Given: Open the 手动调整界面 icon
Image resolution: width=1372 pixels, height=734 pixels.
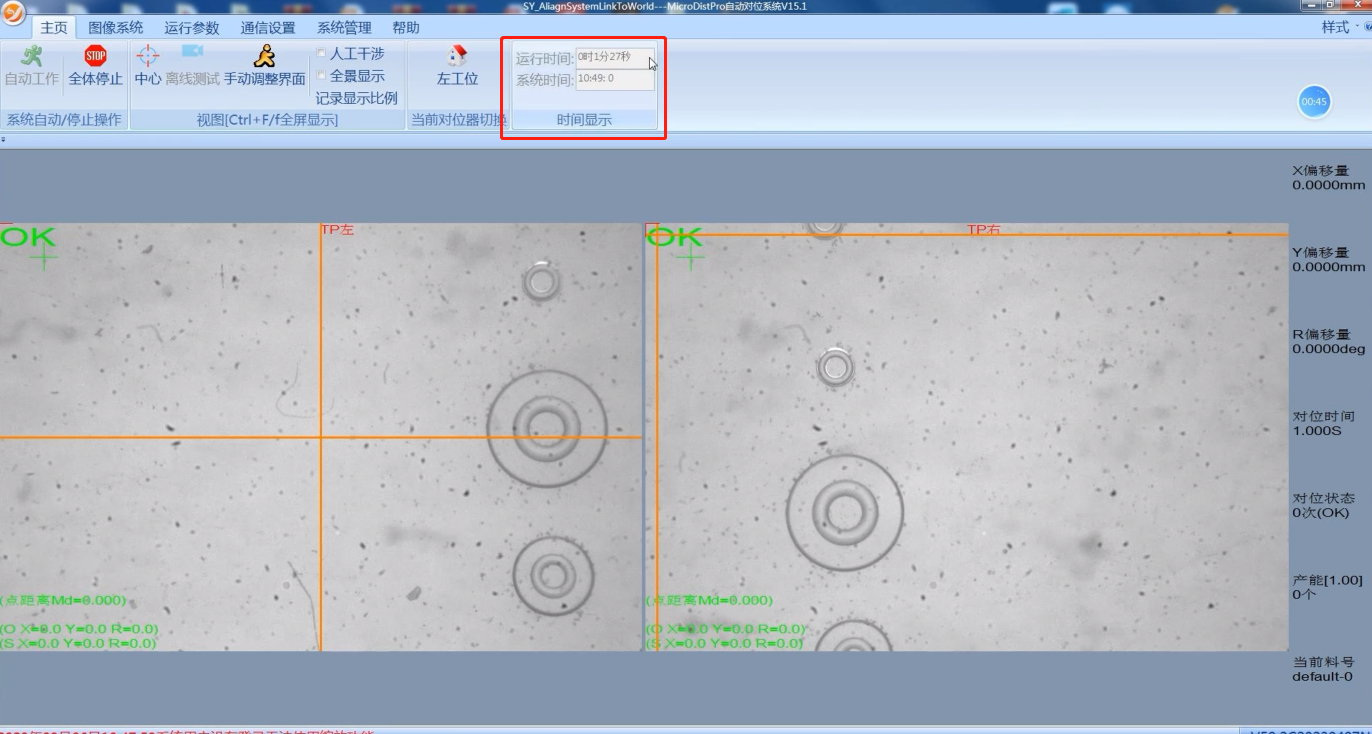Looking at the screenshot, I should click(264, 56).
